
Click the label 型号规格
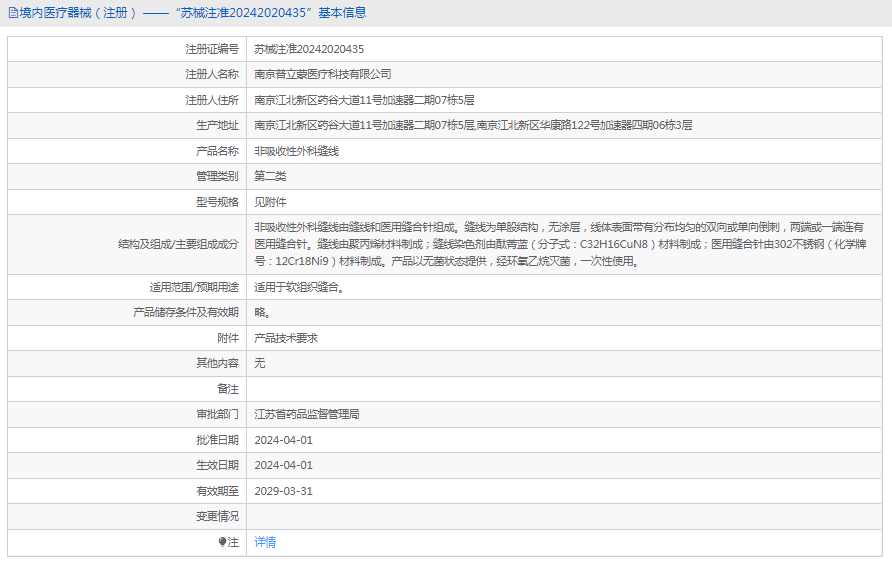coord(217,202)
